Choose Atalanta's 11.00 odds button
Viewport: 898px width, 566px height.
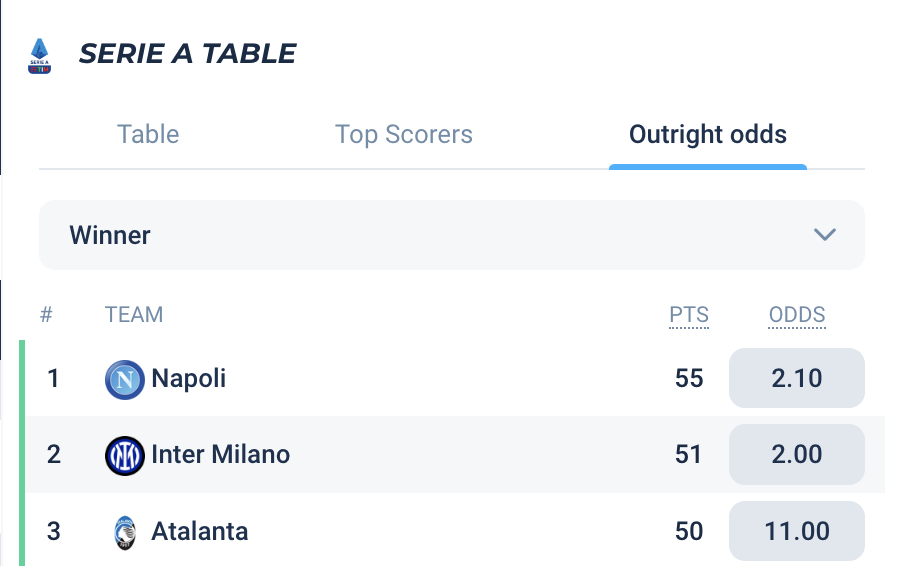[x=796, y=530]
